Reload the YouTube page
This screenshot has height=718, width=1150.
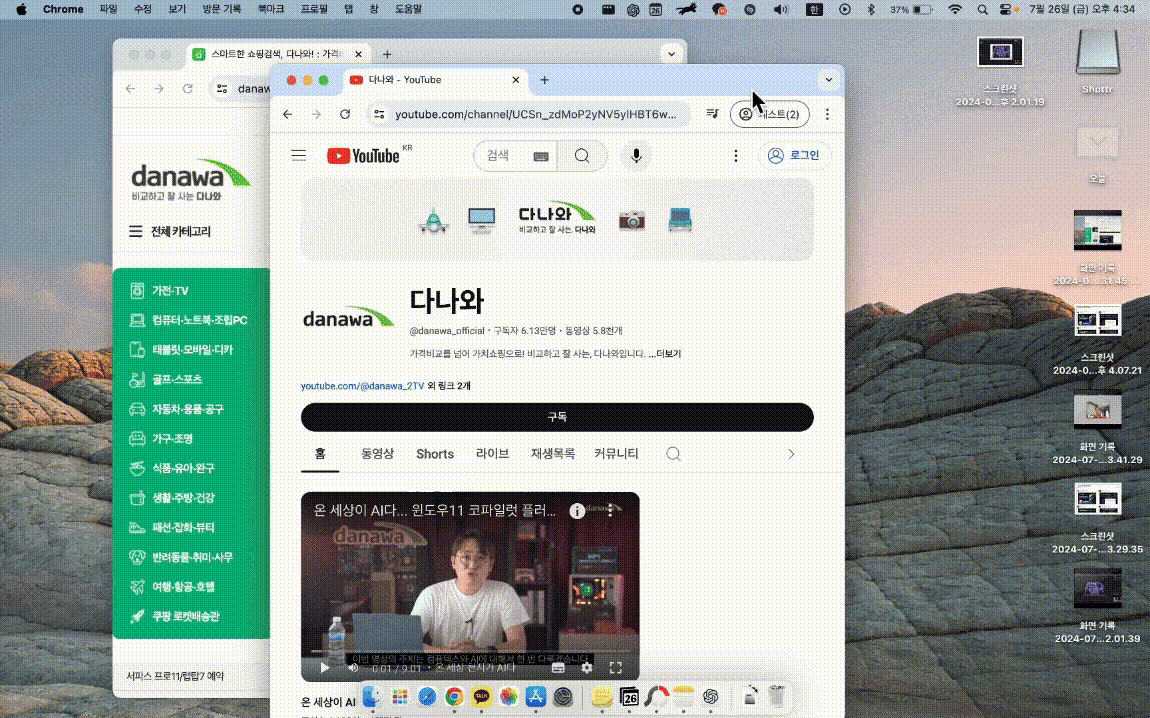[345, 114]
